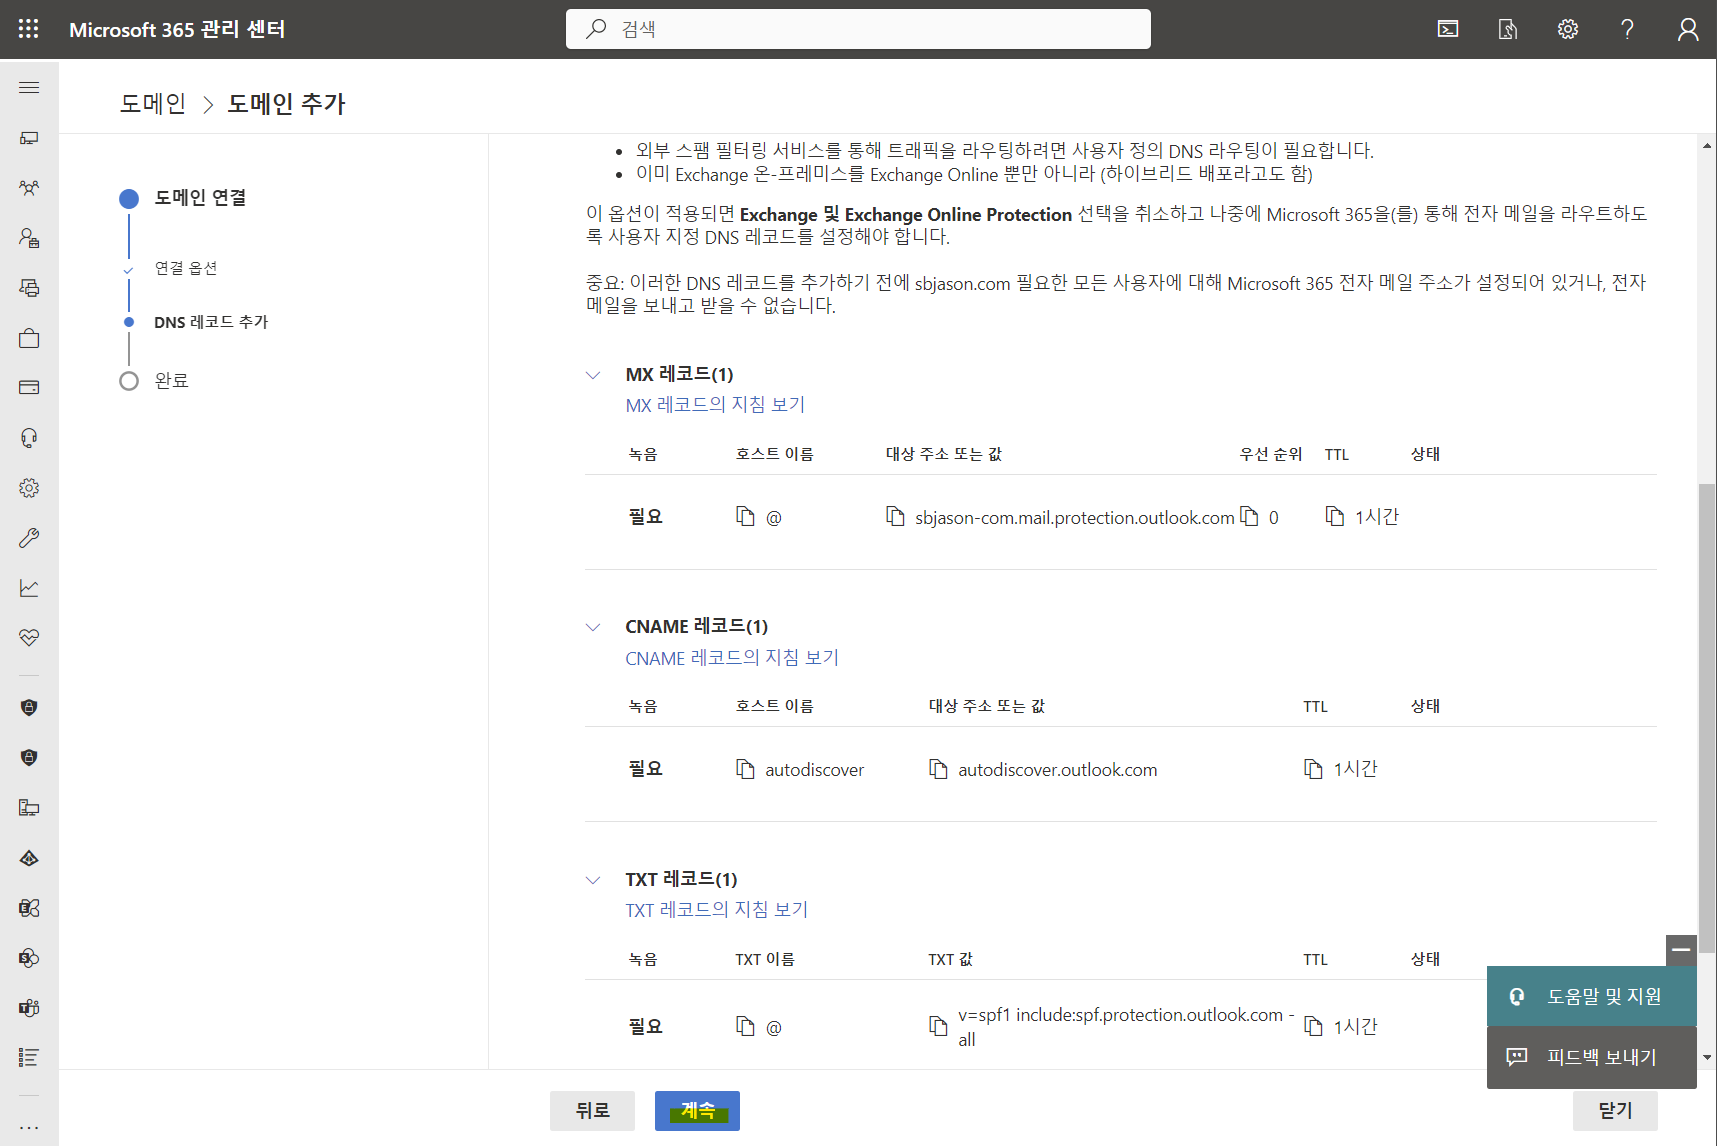
Task: Open the account profile icon
Action: click(x=1688, y=29)
